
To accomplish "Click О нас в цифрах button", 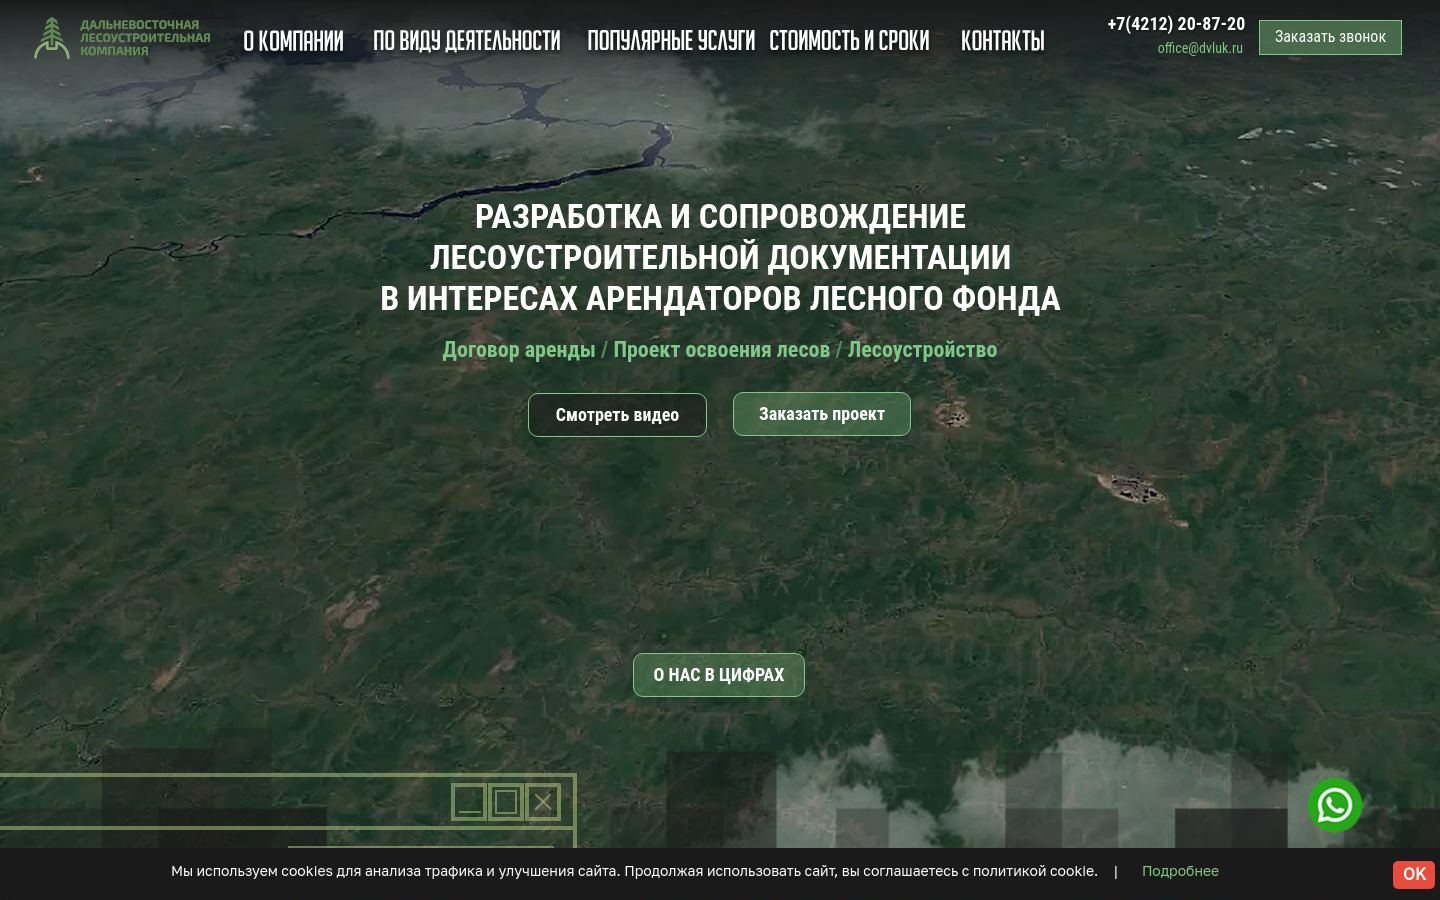I will tap(719, 675).
